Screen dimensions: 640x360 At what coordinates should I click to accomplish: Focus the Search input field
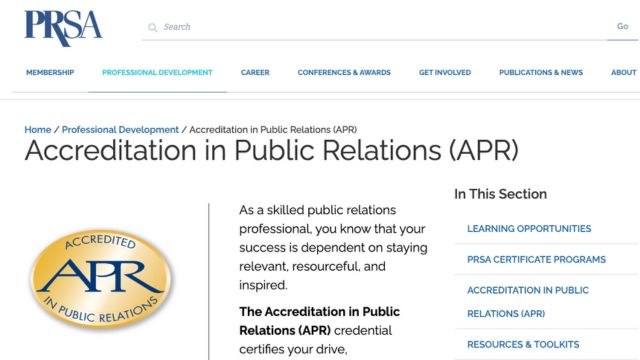click(373, 27)
